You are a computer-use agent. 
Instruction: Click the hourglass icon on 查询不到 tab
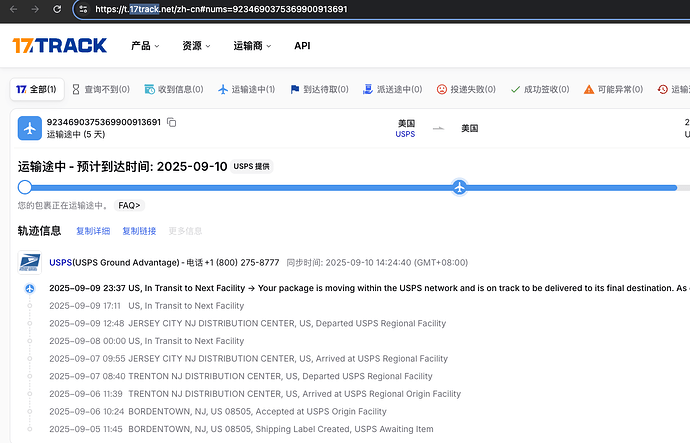pyautogui.click(x=76, y=89)
